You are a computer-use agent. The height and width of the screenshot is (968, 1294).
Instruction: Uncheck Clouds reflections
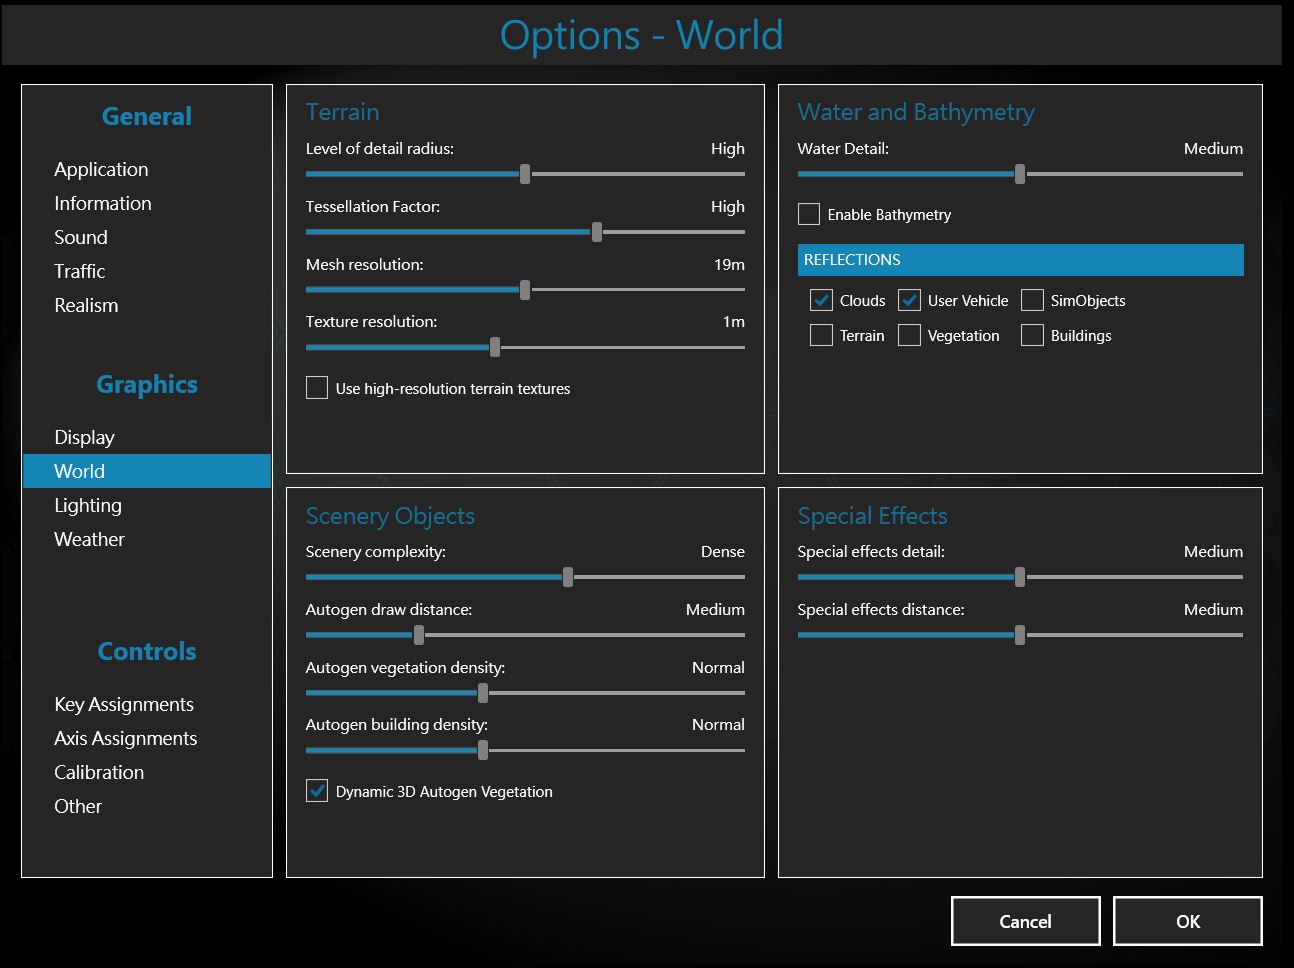coord(821,301)
